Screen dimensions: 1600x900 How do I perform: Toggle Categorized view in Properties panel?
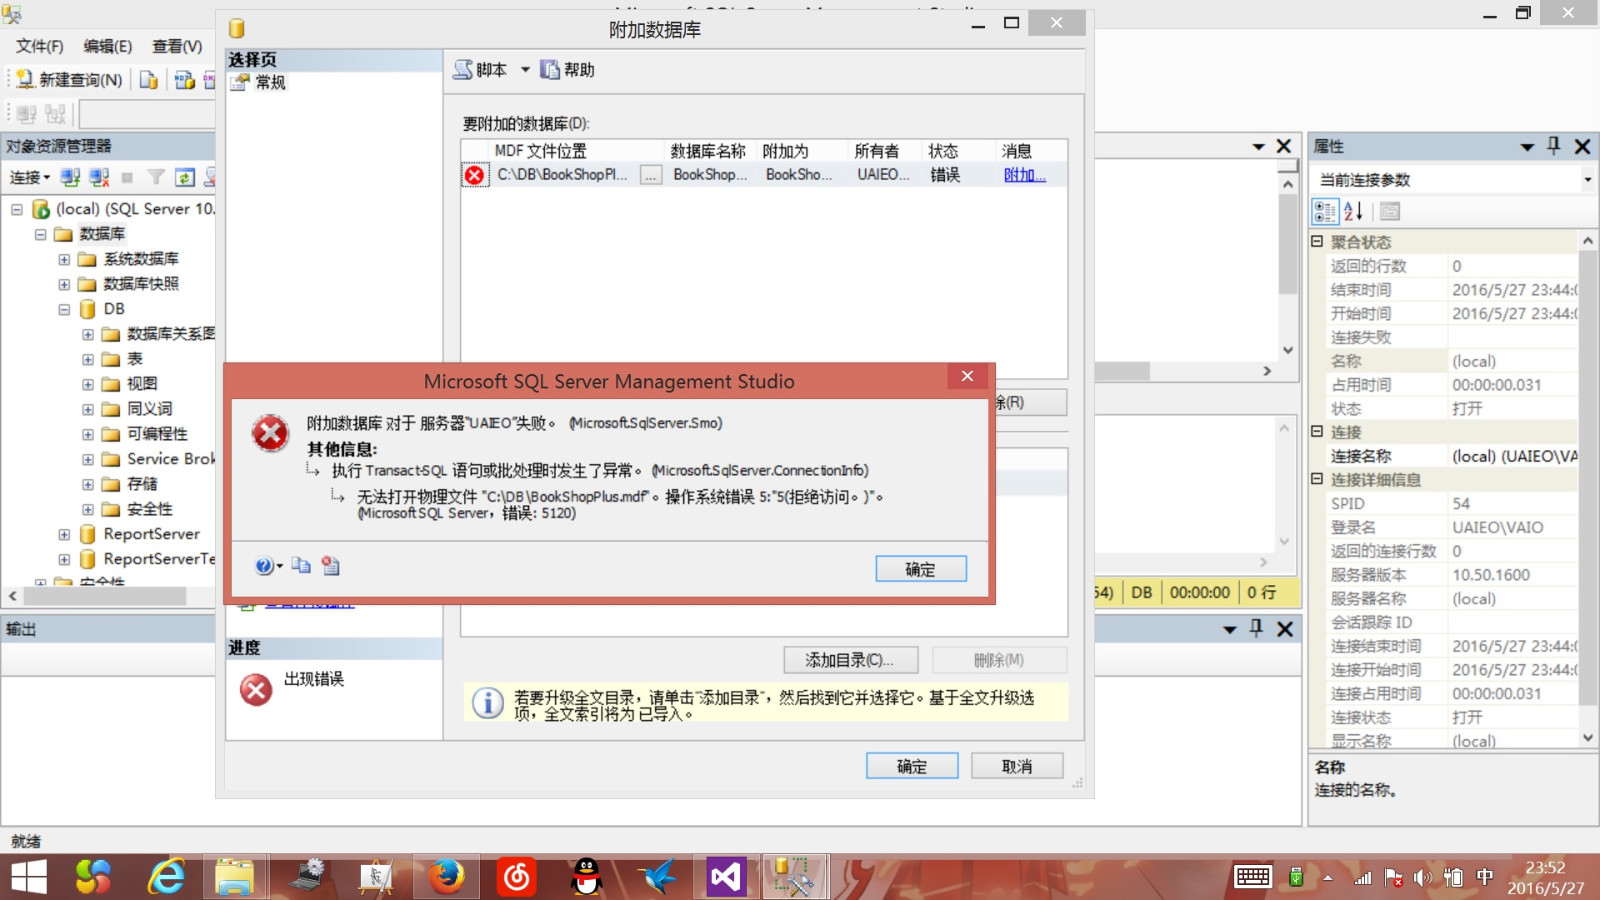point(1325,211)
